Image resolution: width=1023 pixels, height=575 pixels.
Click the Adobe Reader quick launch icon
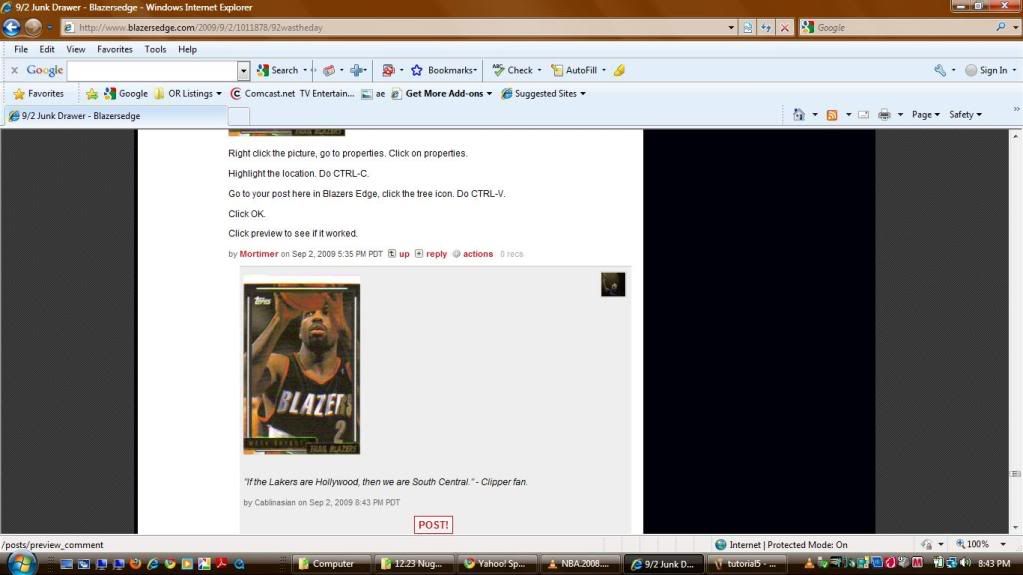[x=222, y=563]
